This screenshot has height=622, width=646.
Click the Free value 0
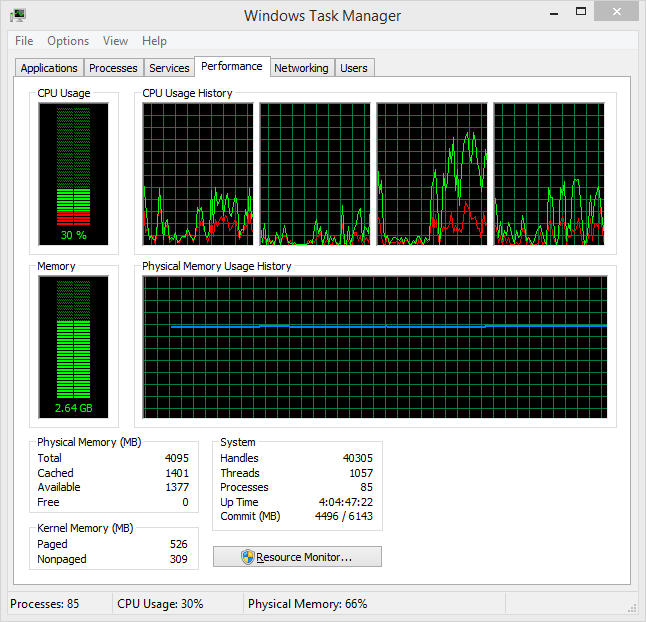[x=185, y=502]
